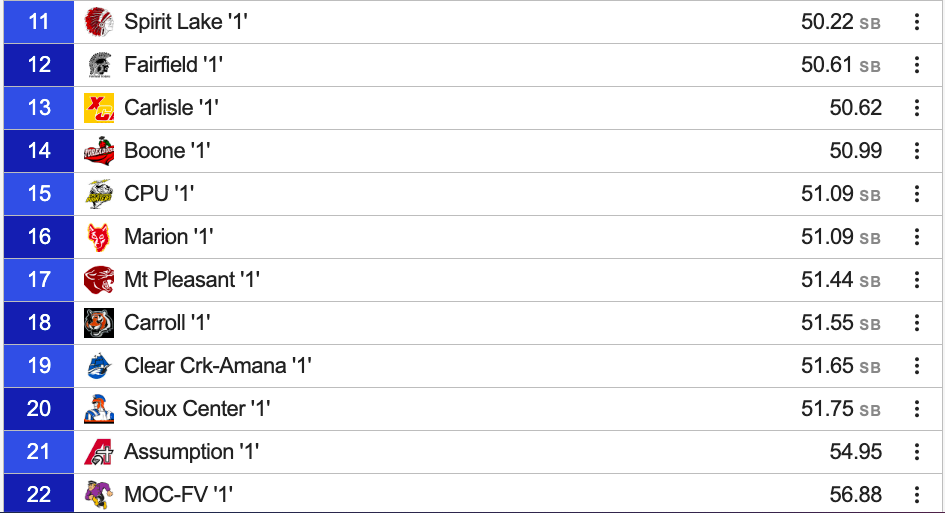The image size is (945, 513).
Task: Select the MOC-FV 56.88 result time
Action: [856, 494]
